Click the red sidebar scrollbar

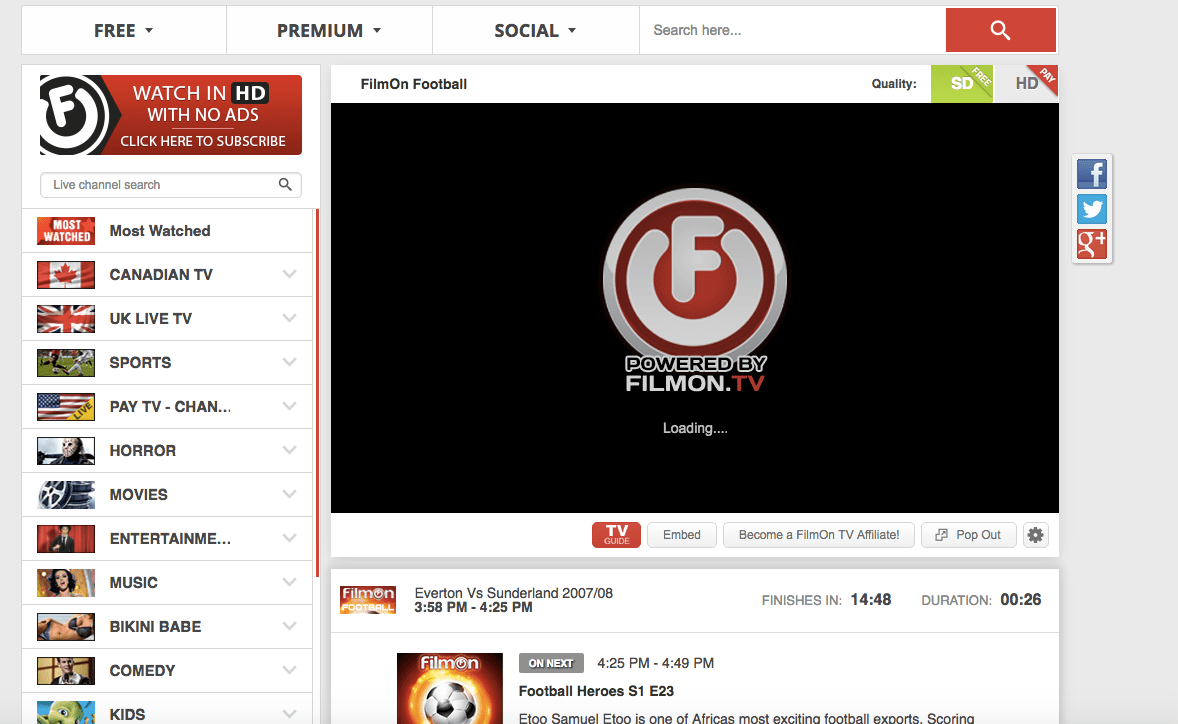pyautogui.click(x=318, y=392)
